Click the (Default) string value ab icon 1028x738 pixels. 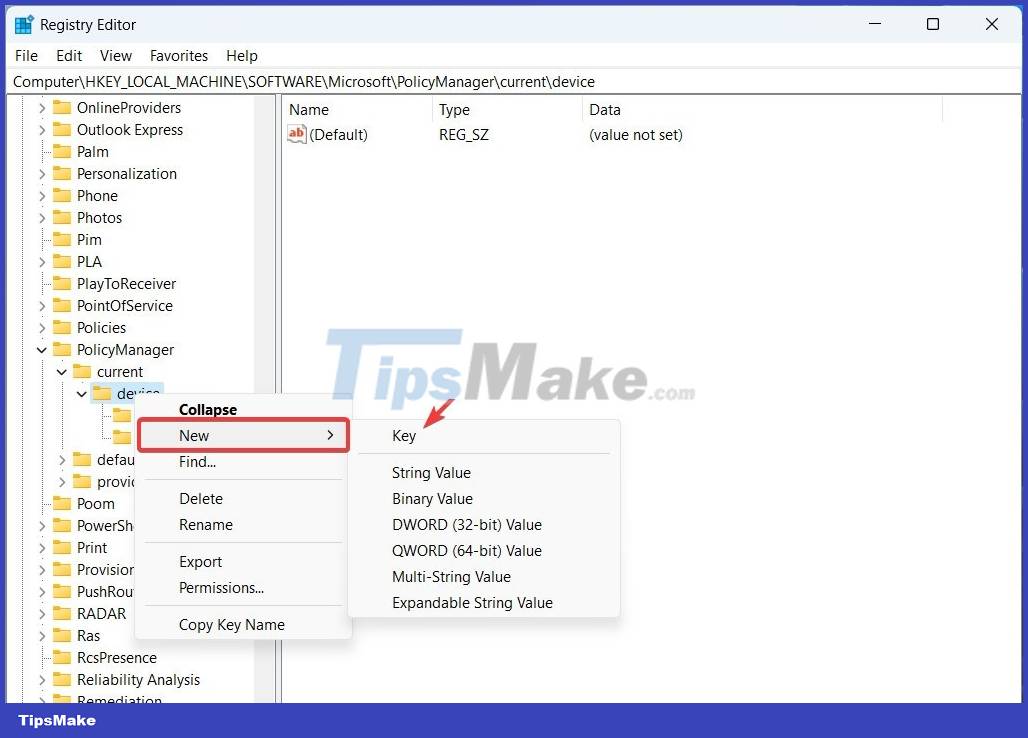click(x=296, y=134)
